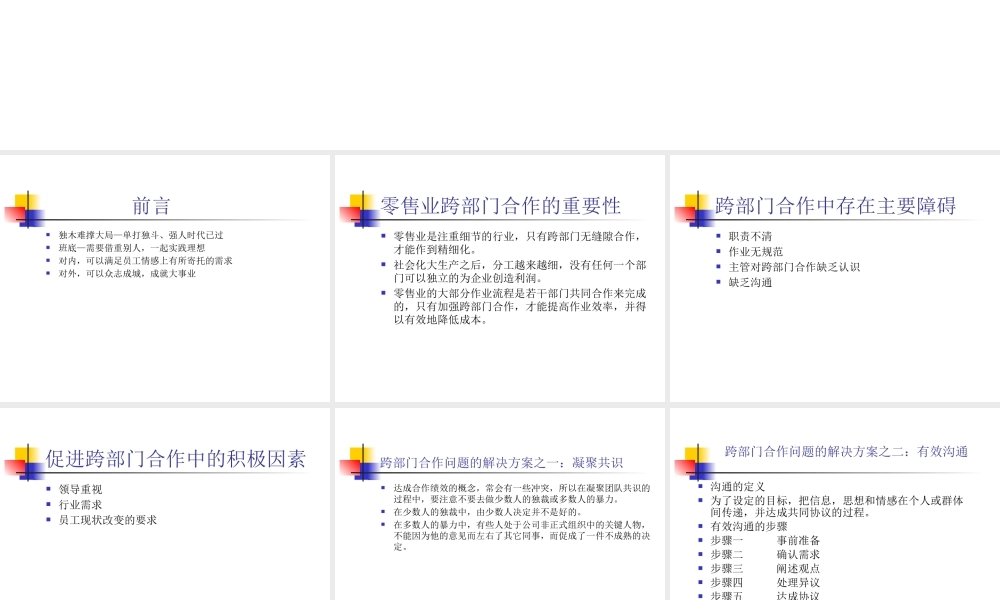Image resolution: width=1000 pixels, height=600 pixels.
Task: Click the bullet starting 对内，可以满足员工
Action: coord(145,261)
